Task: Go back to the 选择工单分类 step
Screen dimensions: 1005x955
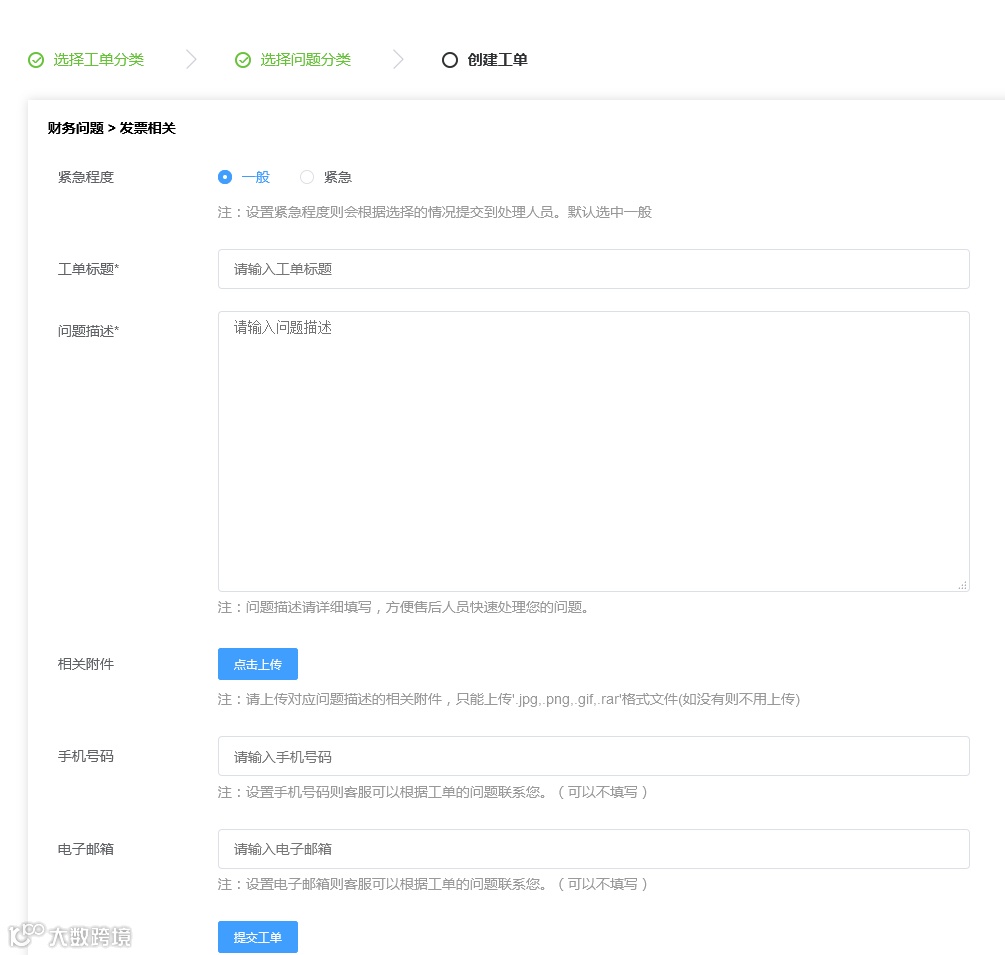Action: [x=98, y=60]
